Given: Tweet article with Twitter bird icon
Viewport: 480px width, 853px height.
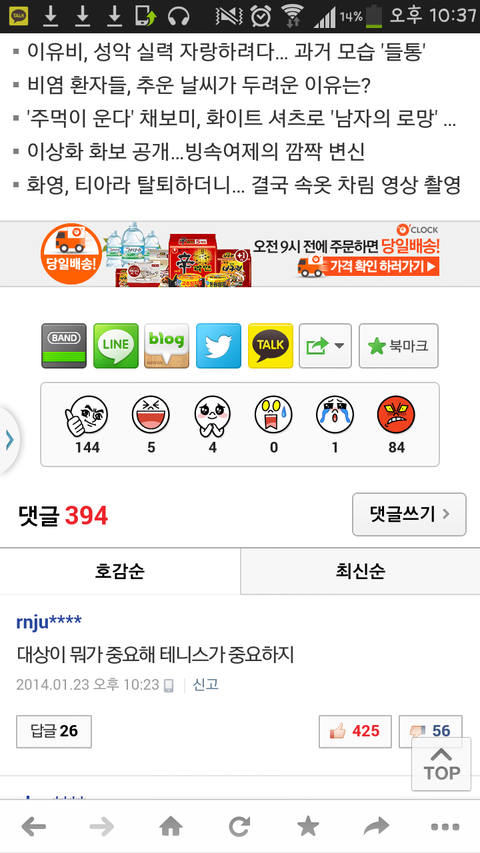Looking at the screenshot, I should pos(219,346).
